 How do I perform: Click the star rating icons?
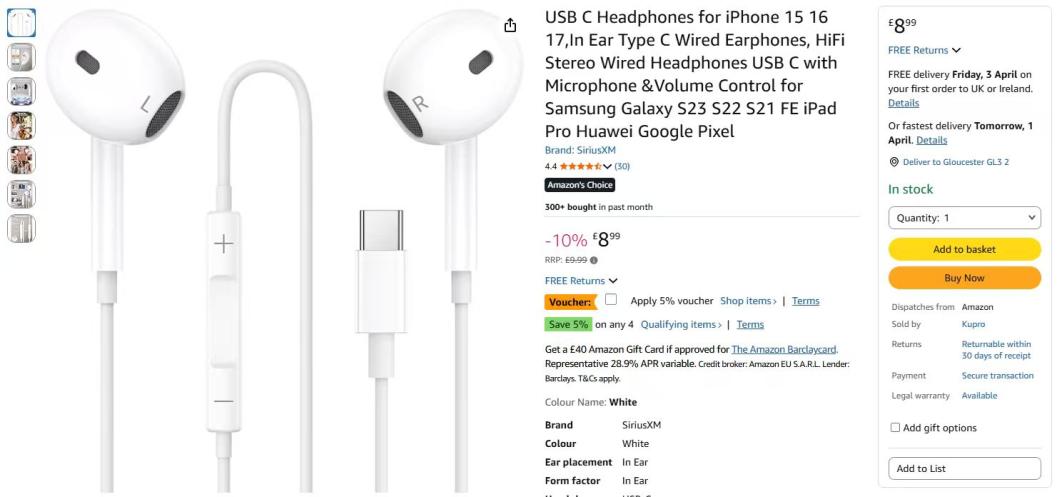[580, 166]
